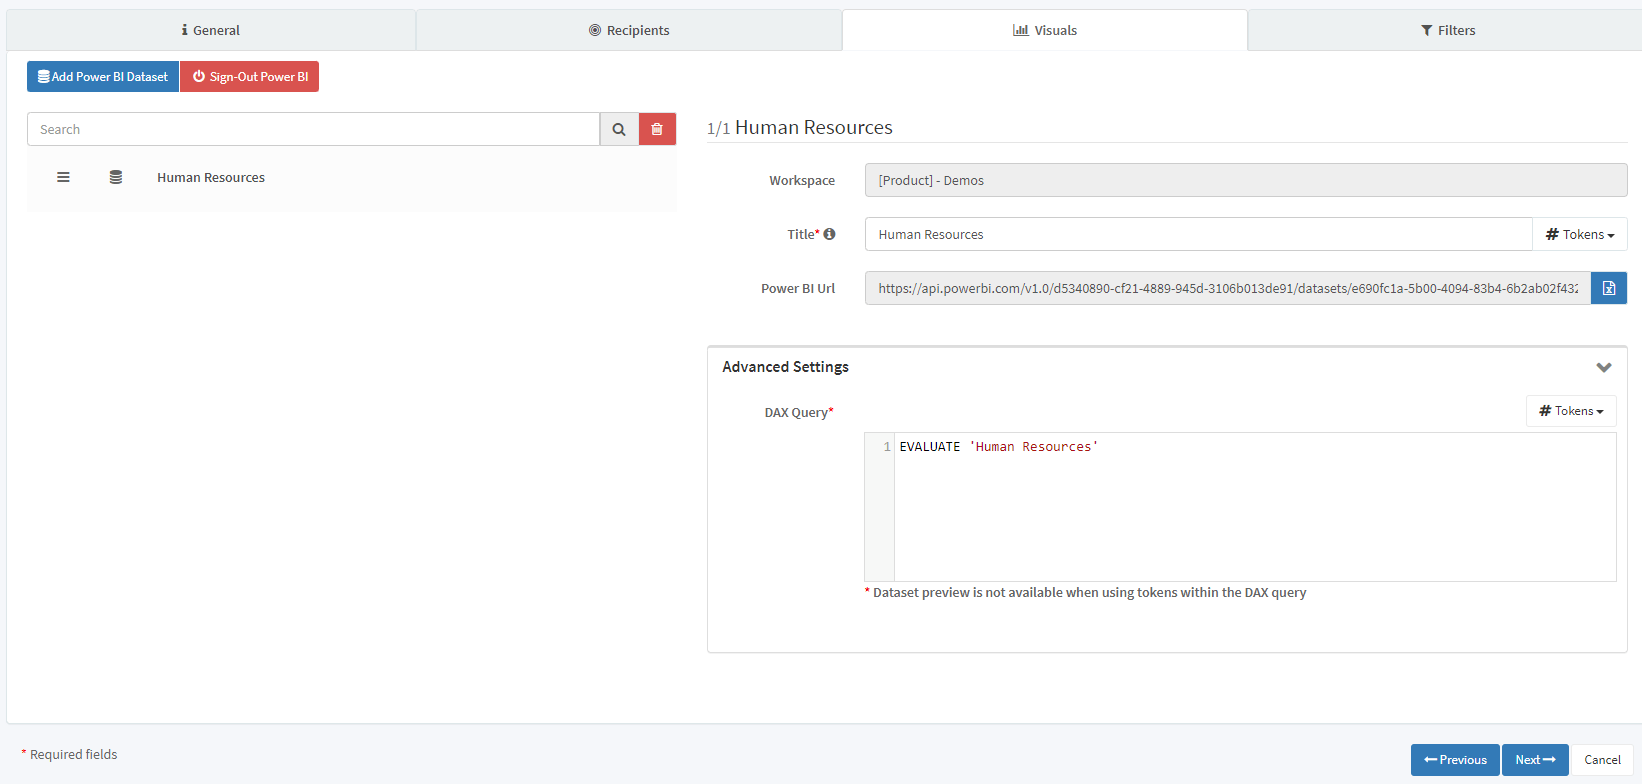Click the dataset preview icon beside Power BI Url

coord(1608,288)
